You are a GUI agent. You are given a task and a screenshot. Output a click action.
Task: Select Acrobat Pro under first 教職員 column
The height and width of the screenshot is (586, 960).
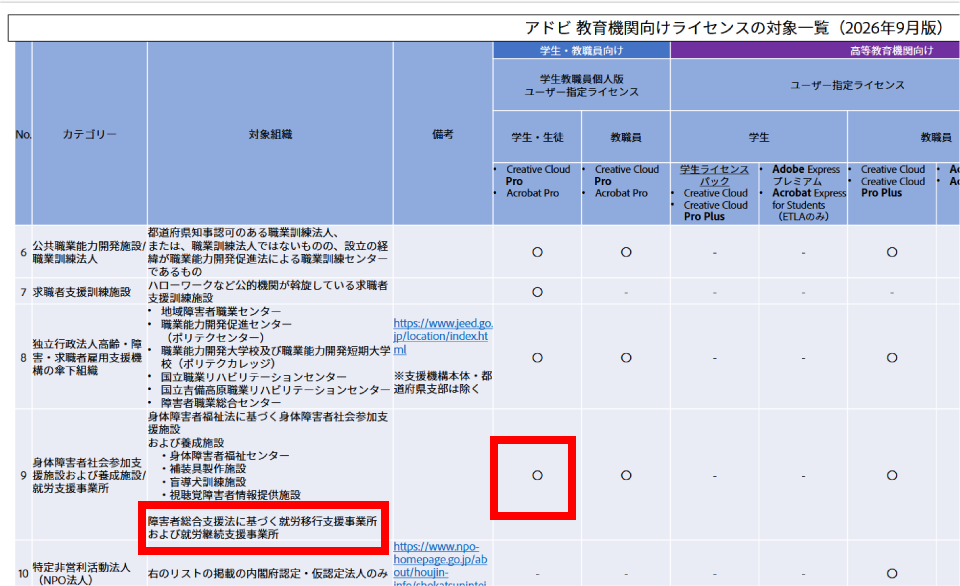pyautogui.click(x=621, y=193)
